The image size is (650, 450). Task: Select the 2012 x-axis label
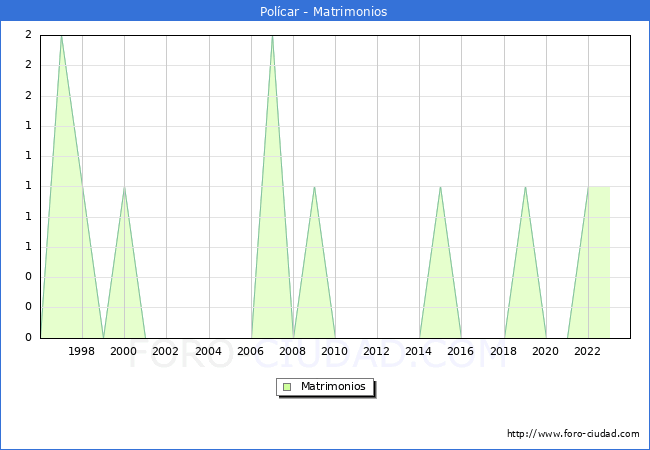pos(376,351)
